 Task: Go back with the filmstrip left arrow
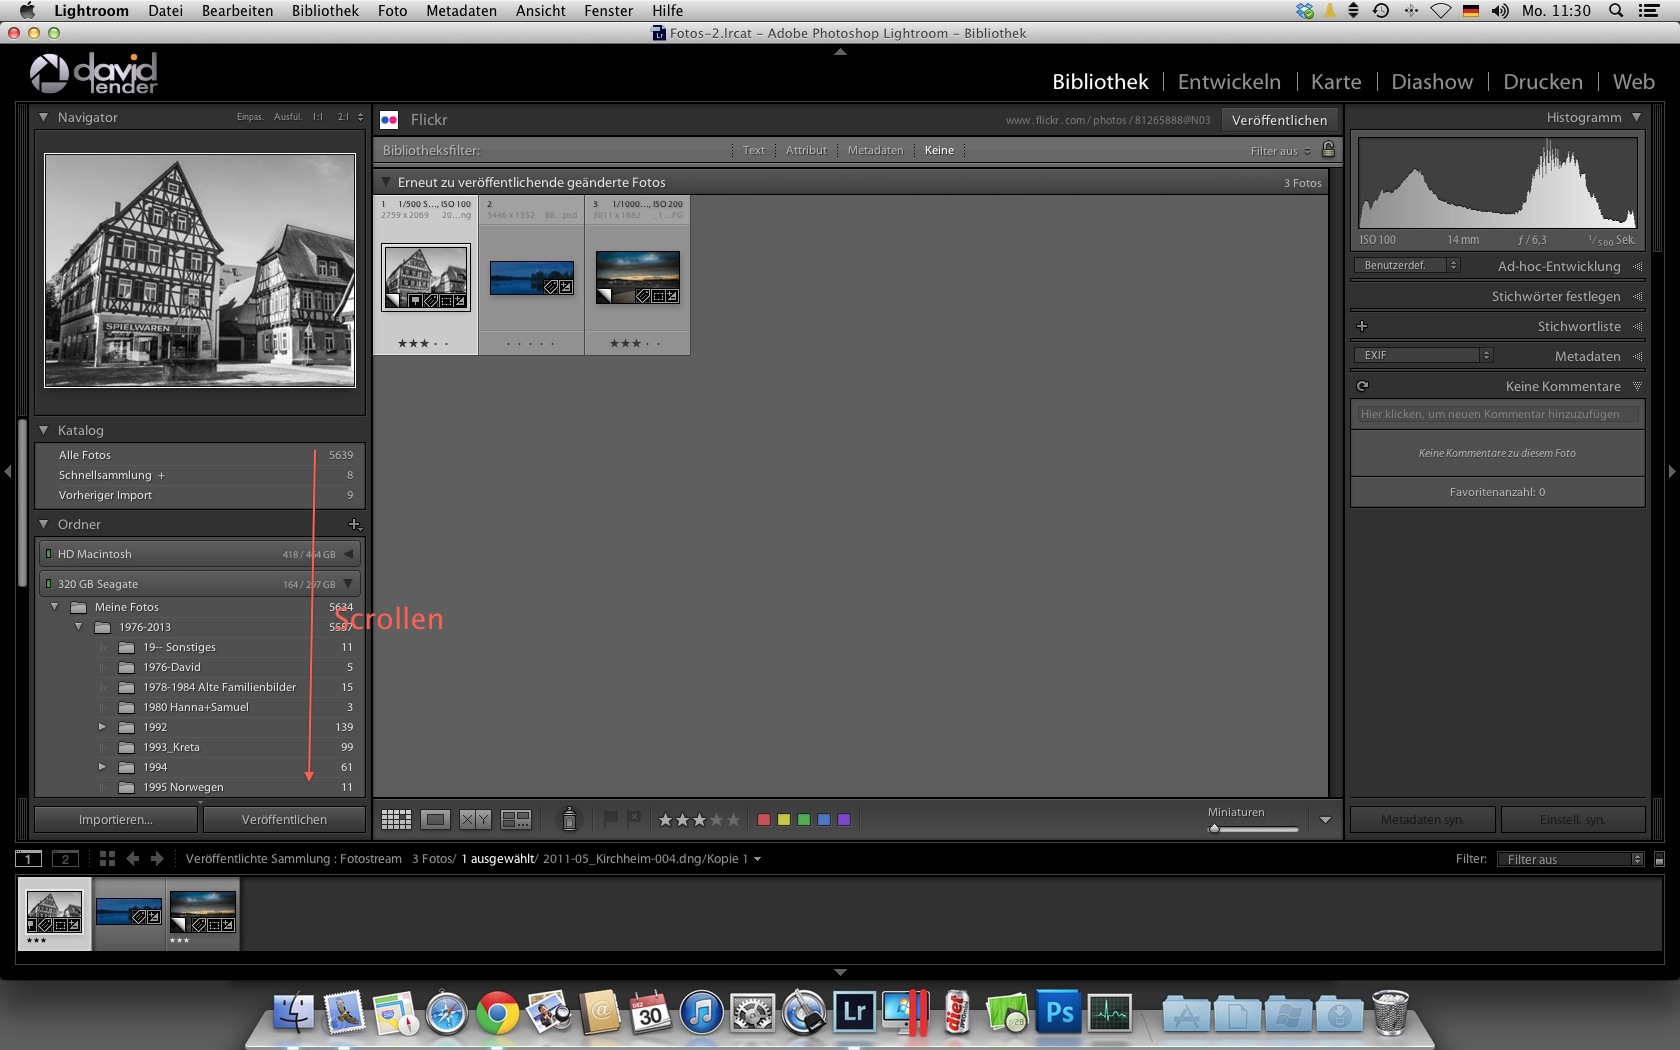tap(132, 859)
